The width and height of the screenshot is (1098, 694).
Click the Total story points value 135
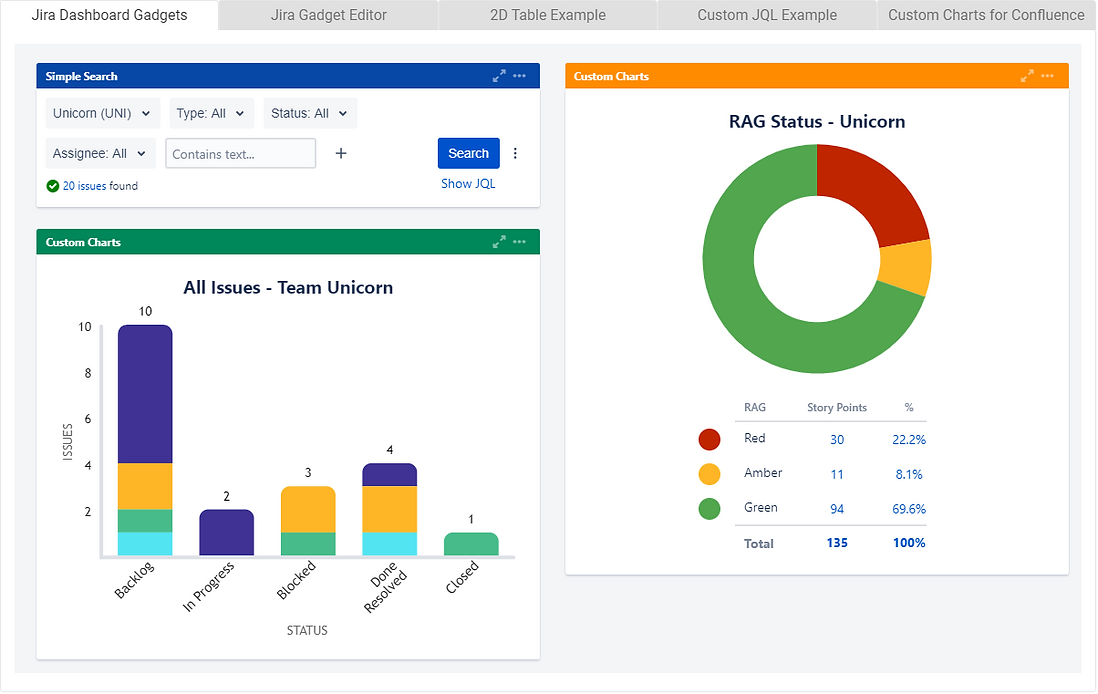tap(837, 543)
